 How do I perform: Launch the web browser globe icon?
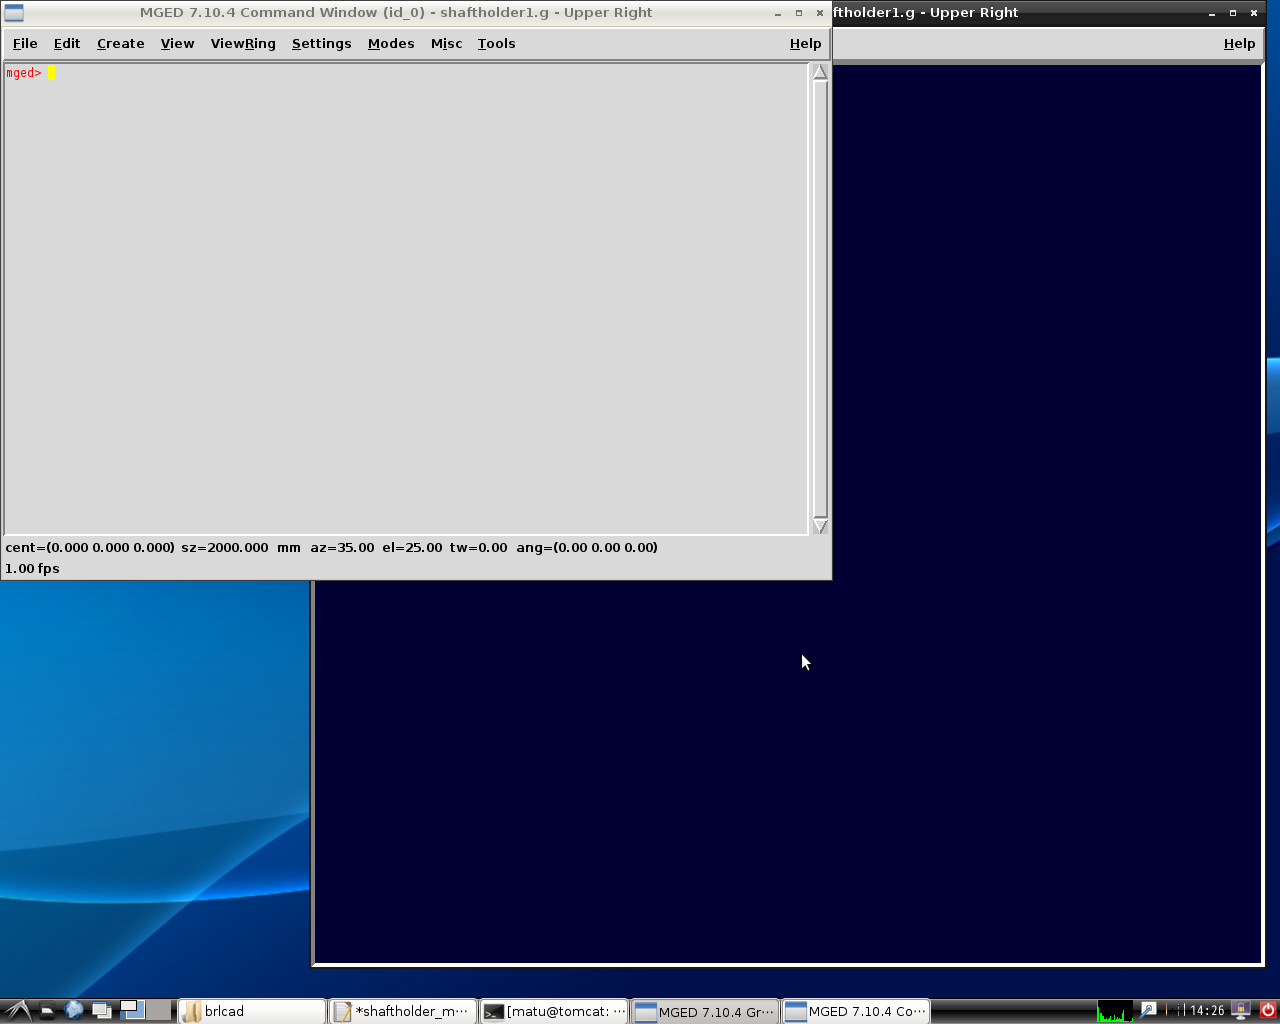pyautogui.click(x=74, y=1011)
